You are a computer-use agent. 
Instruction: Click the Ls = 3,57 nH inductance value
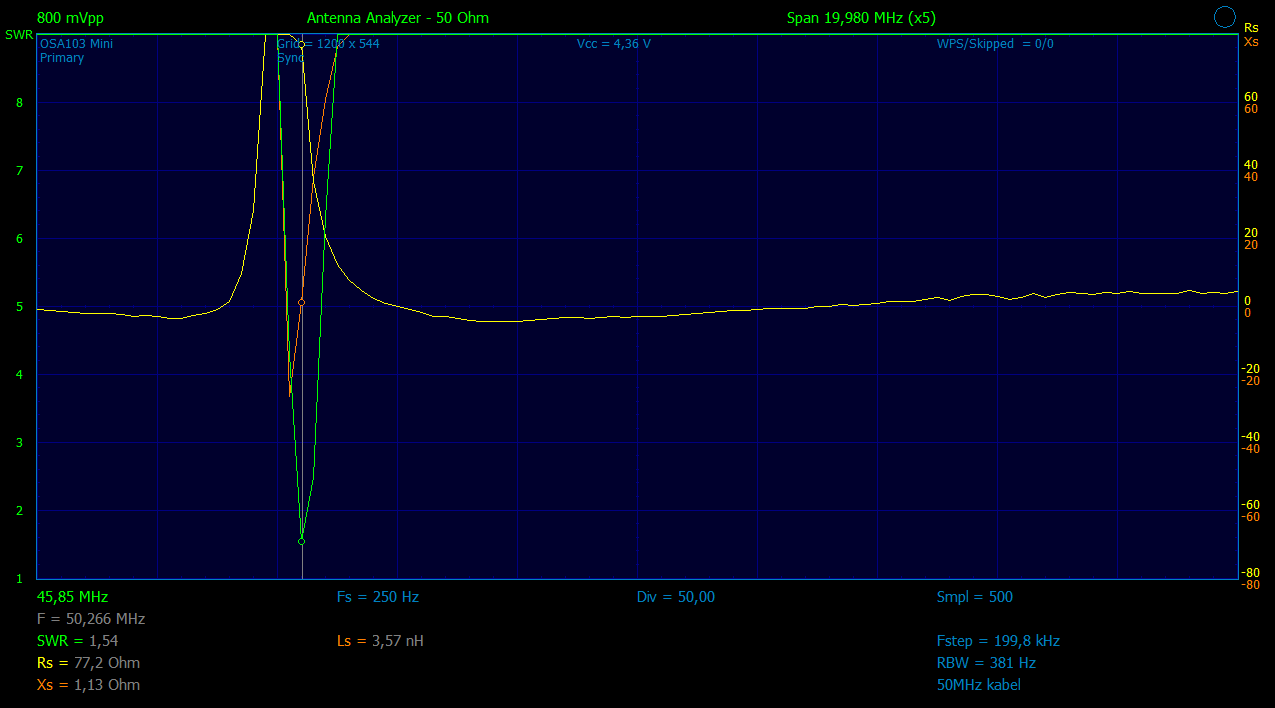[380, 641]
